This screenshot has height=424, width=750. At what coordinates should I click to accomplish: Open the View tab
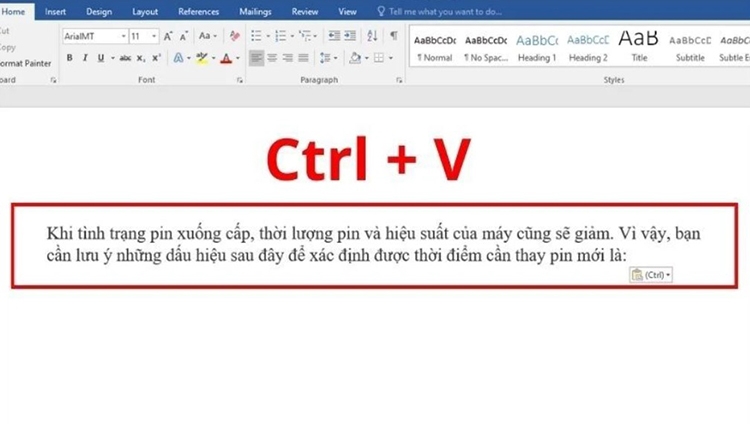[x=347, y=11]
